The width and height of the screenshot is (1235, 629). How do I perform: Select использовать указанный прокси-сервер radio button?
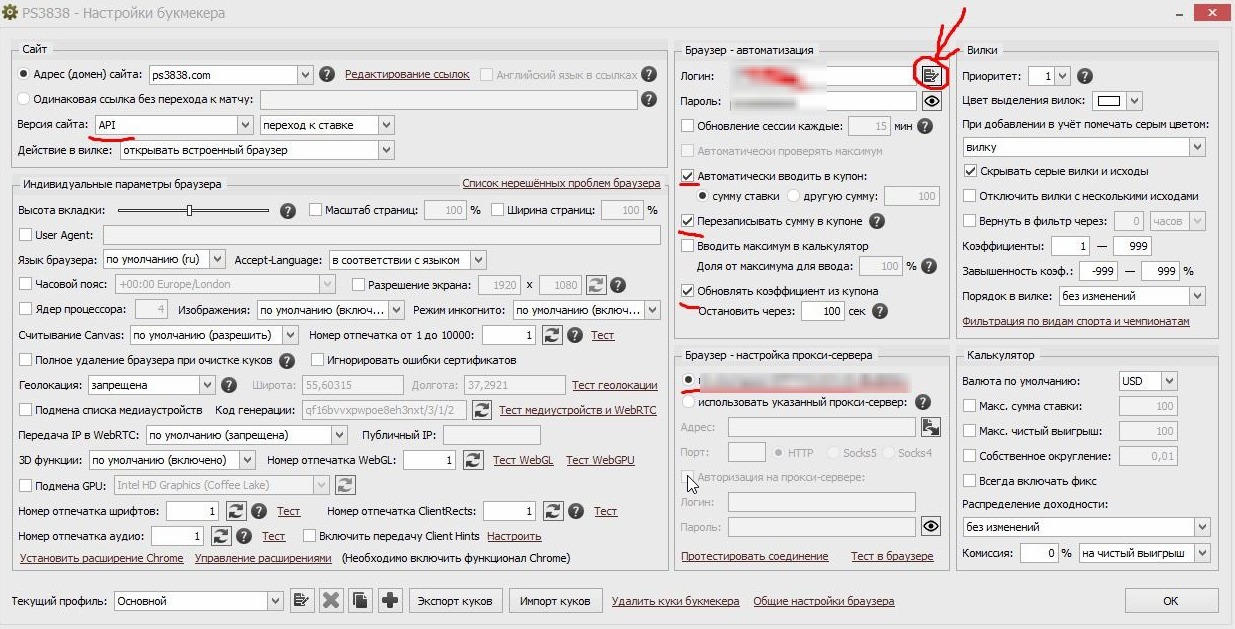tap(688, 402)
